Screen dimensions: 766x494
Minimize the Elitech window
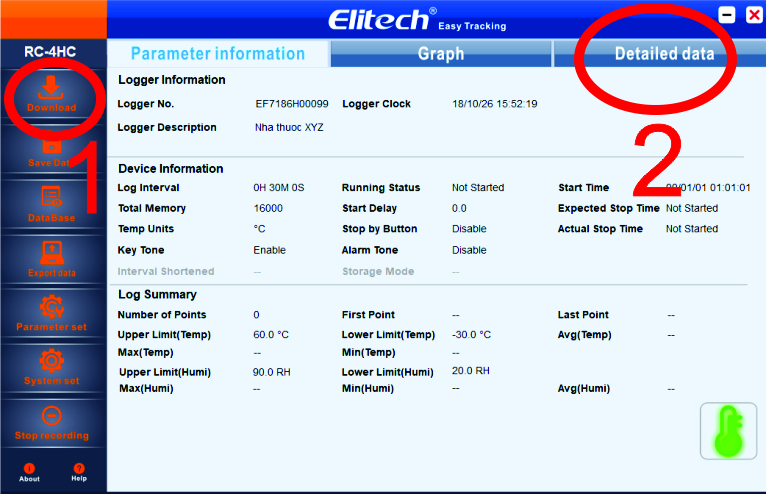pos(727,15)
